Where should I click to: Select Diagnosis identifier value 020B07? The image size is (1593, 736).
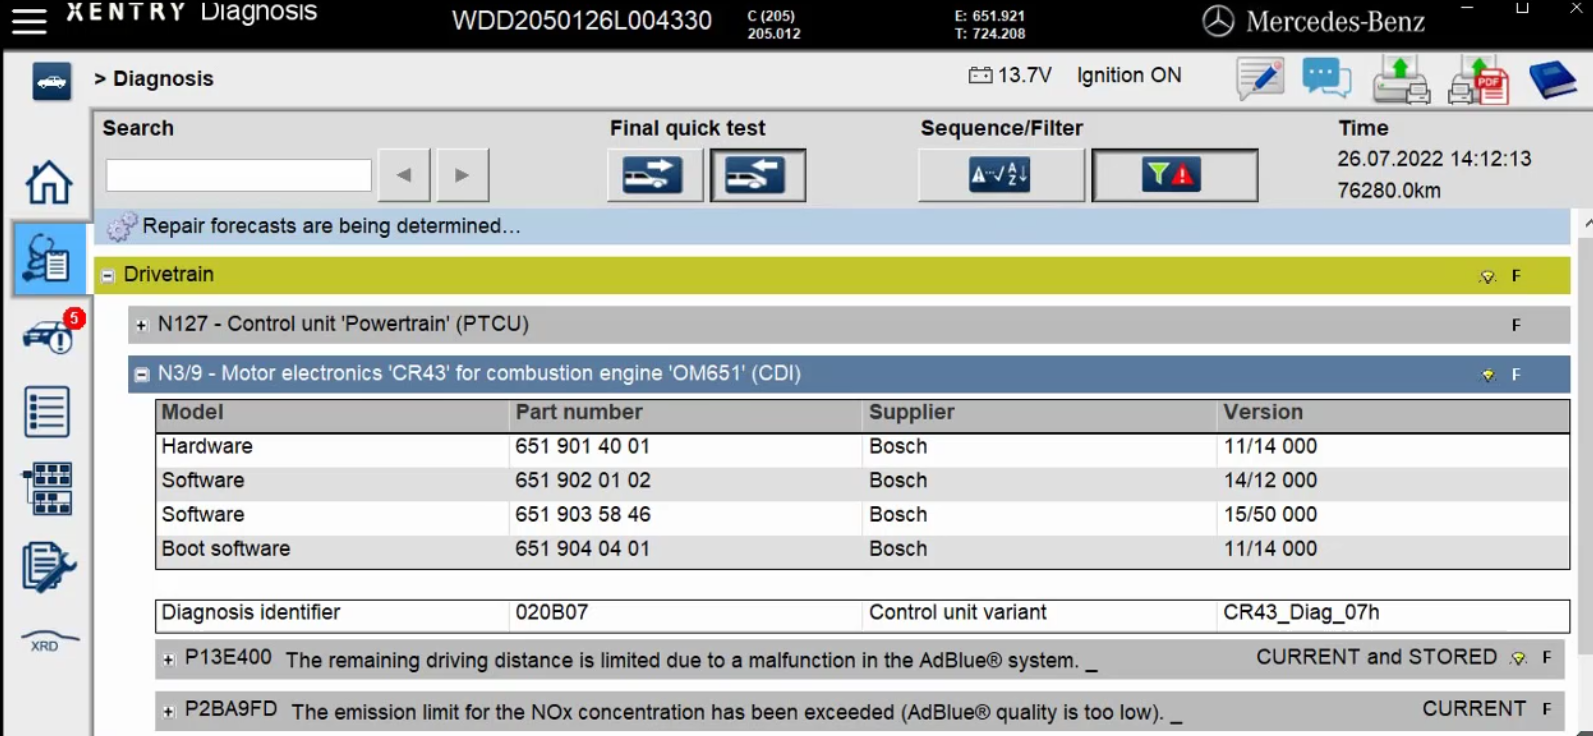pyautogui.click(x=551, y=612)
